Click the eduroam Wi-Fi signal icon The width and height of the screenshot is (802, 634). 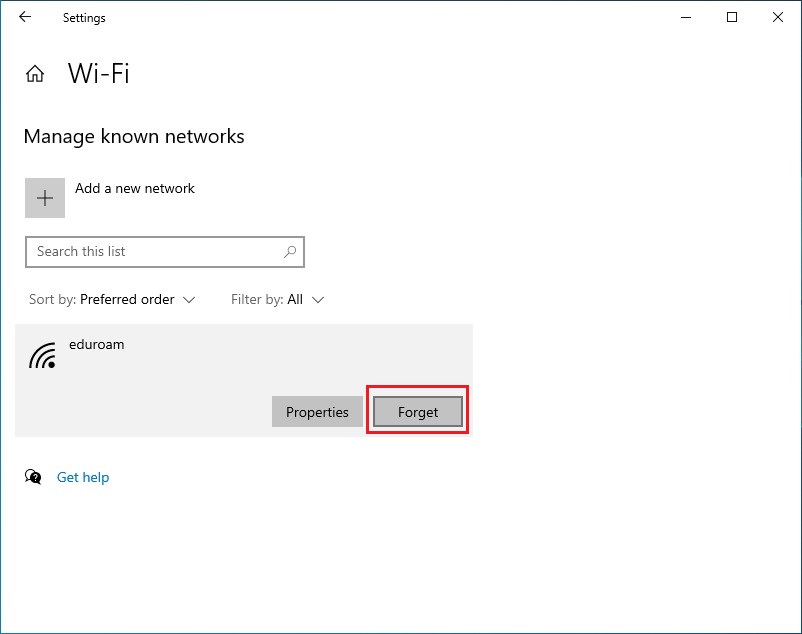(x=42, y=355)
